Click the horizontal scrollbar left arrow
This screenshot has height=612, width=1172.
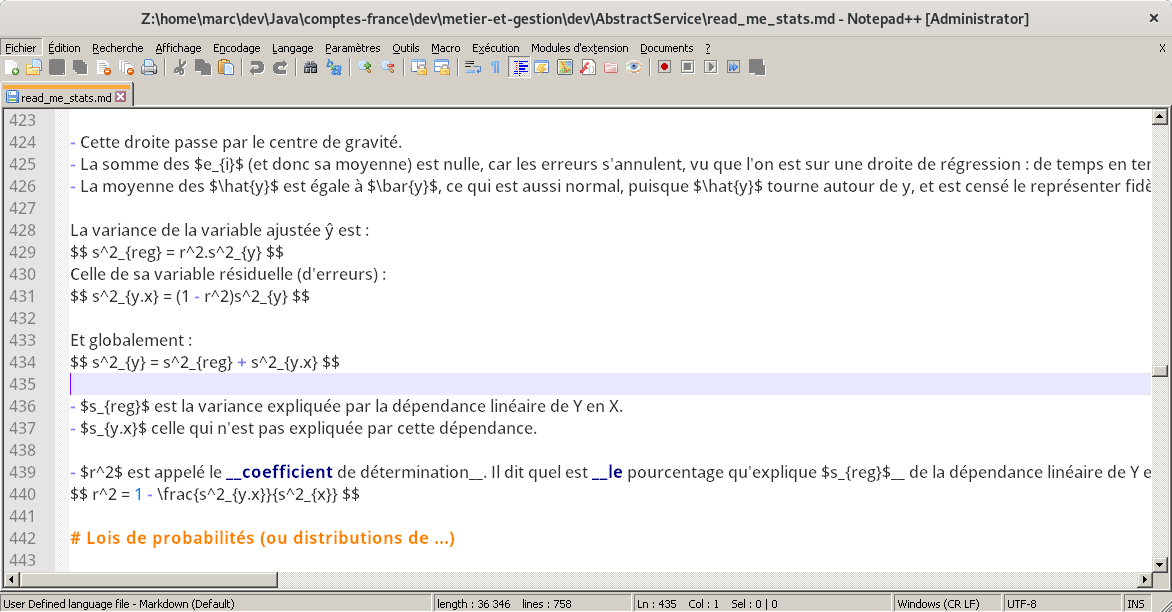(x=11, y=580)
